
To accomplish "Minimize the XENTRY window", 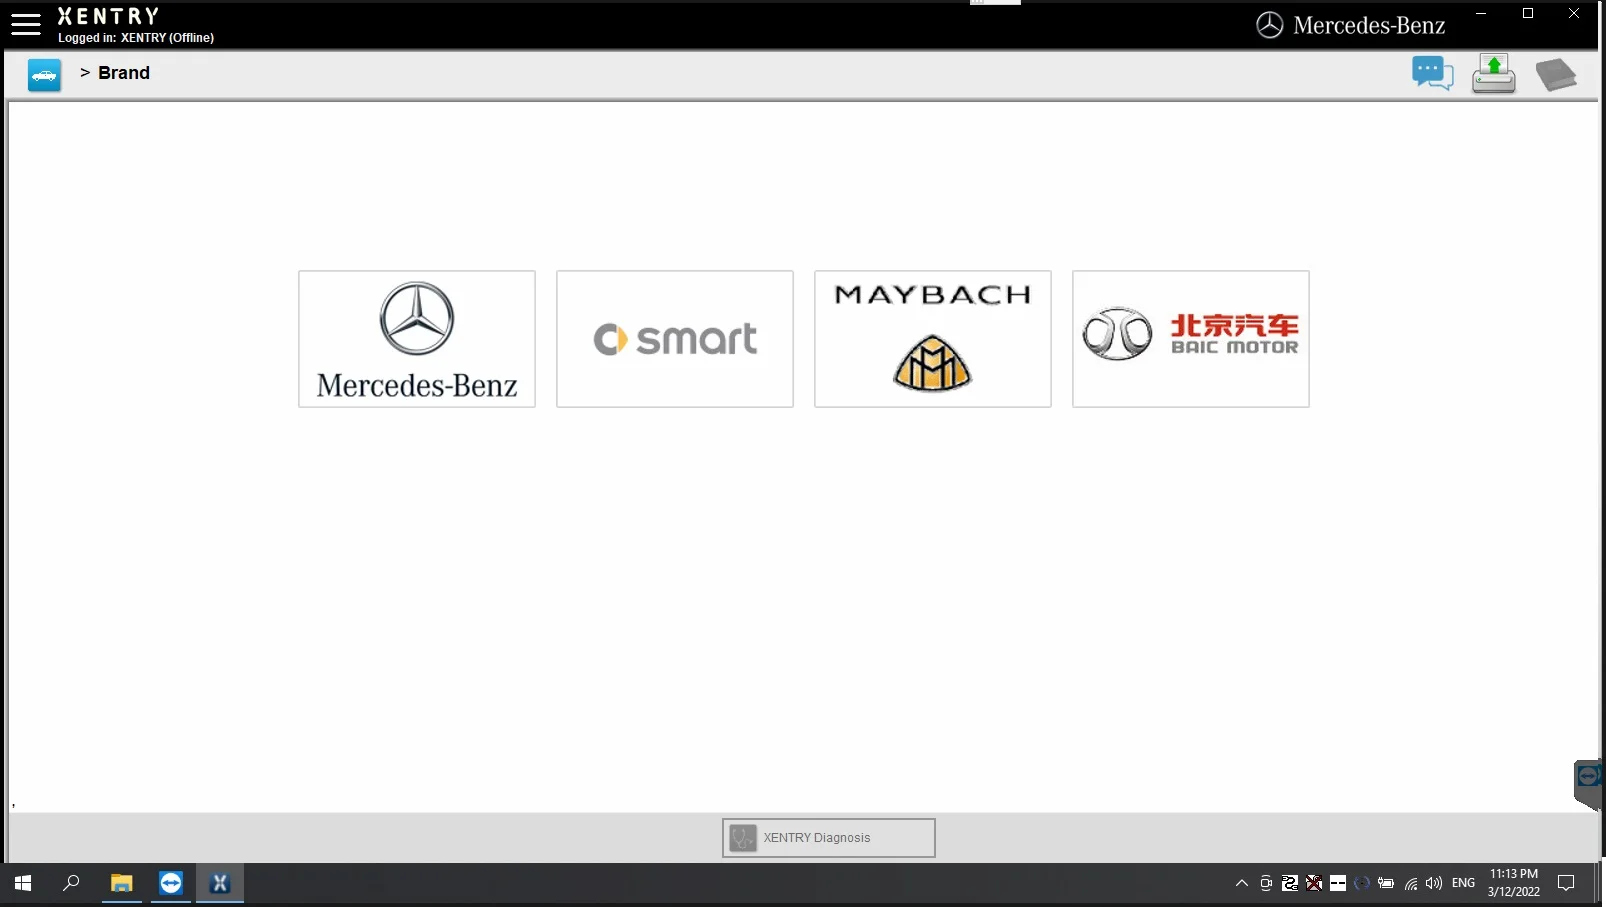I will pyautogui.click(x=1482, y=14).
